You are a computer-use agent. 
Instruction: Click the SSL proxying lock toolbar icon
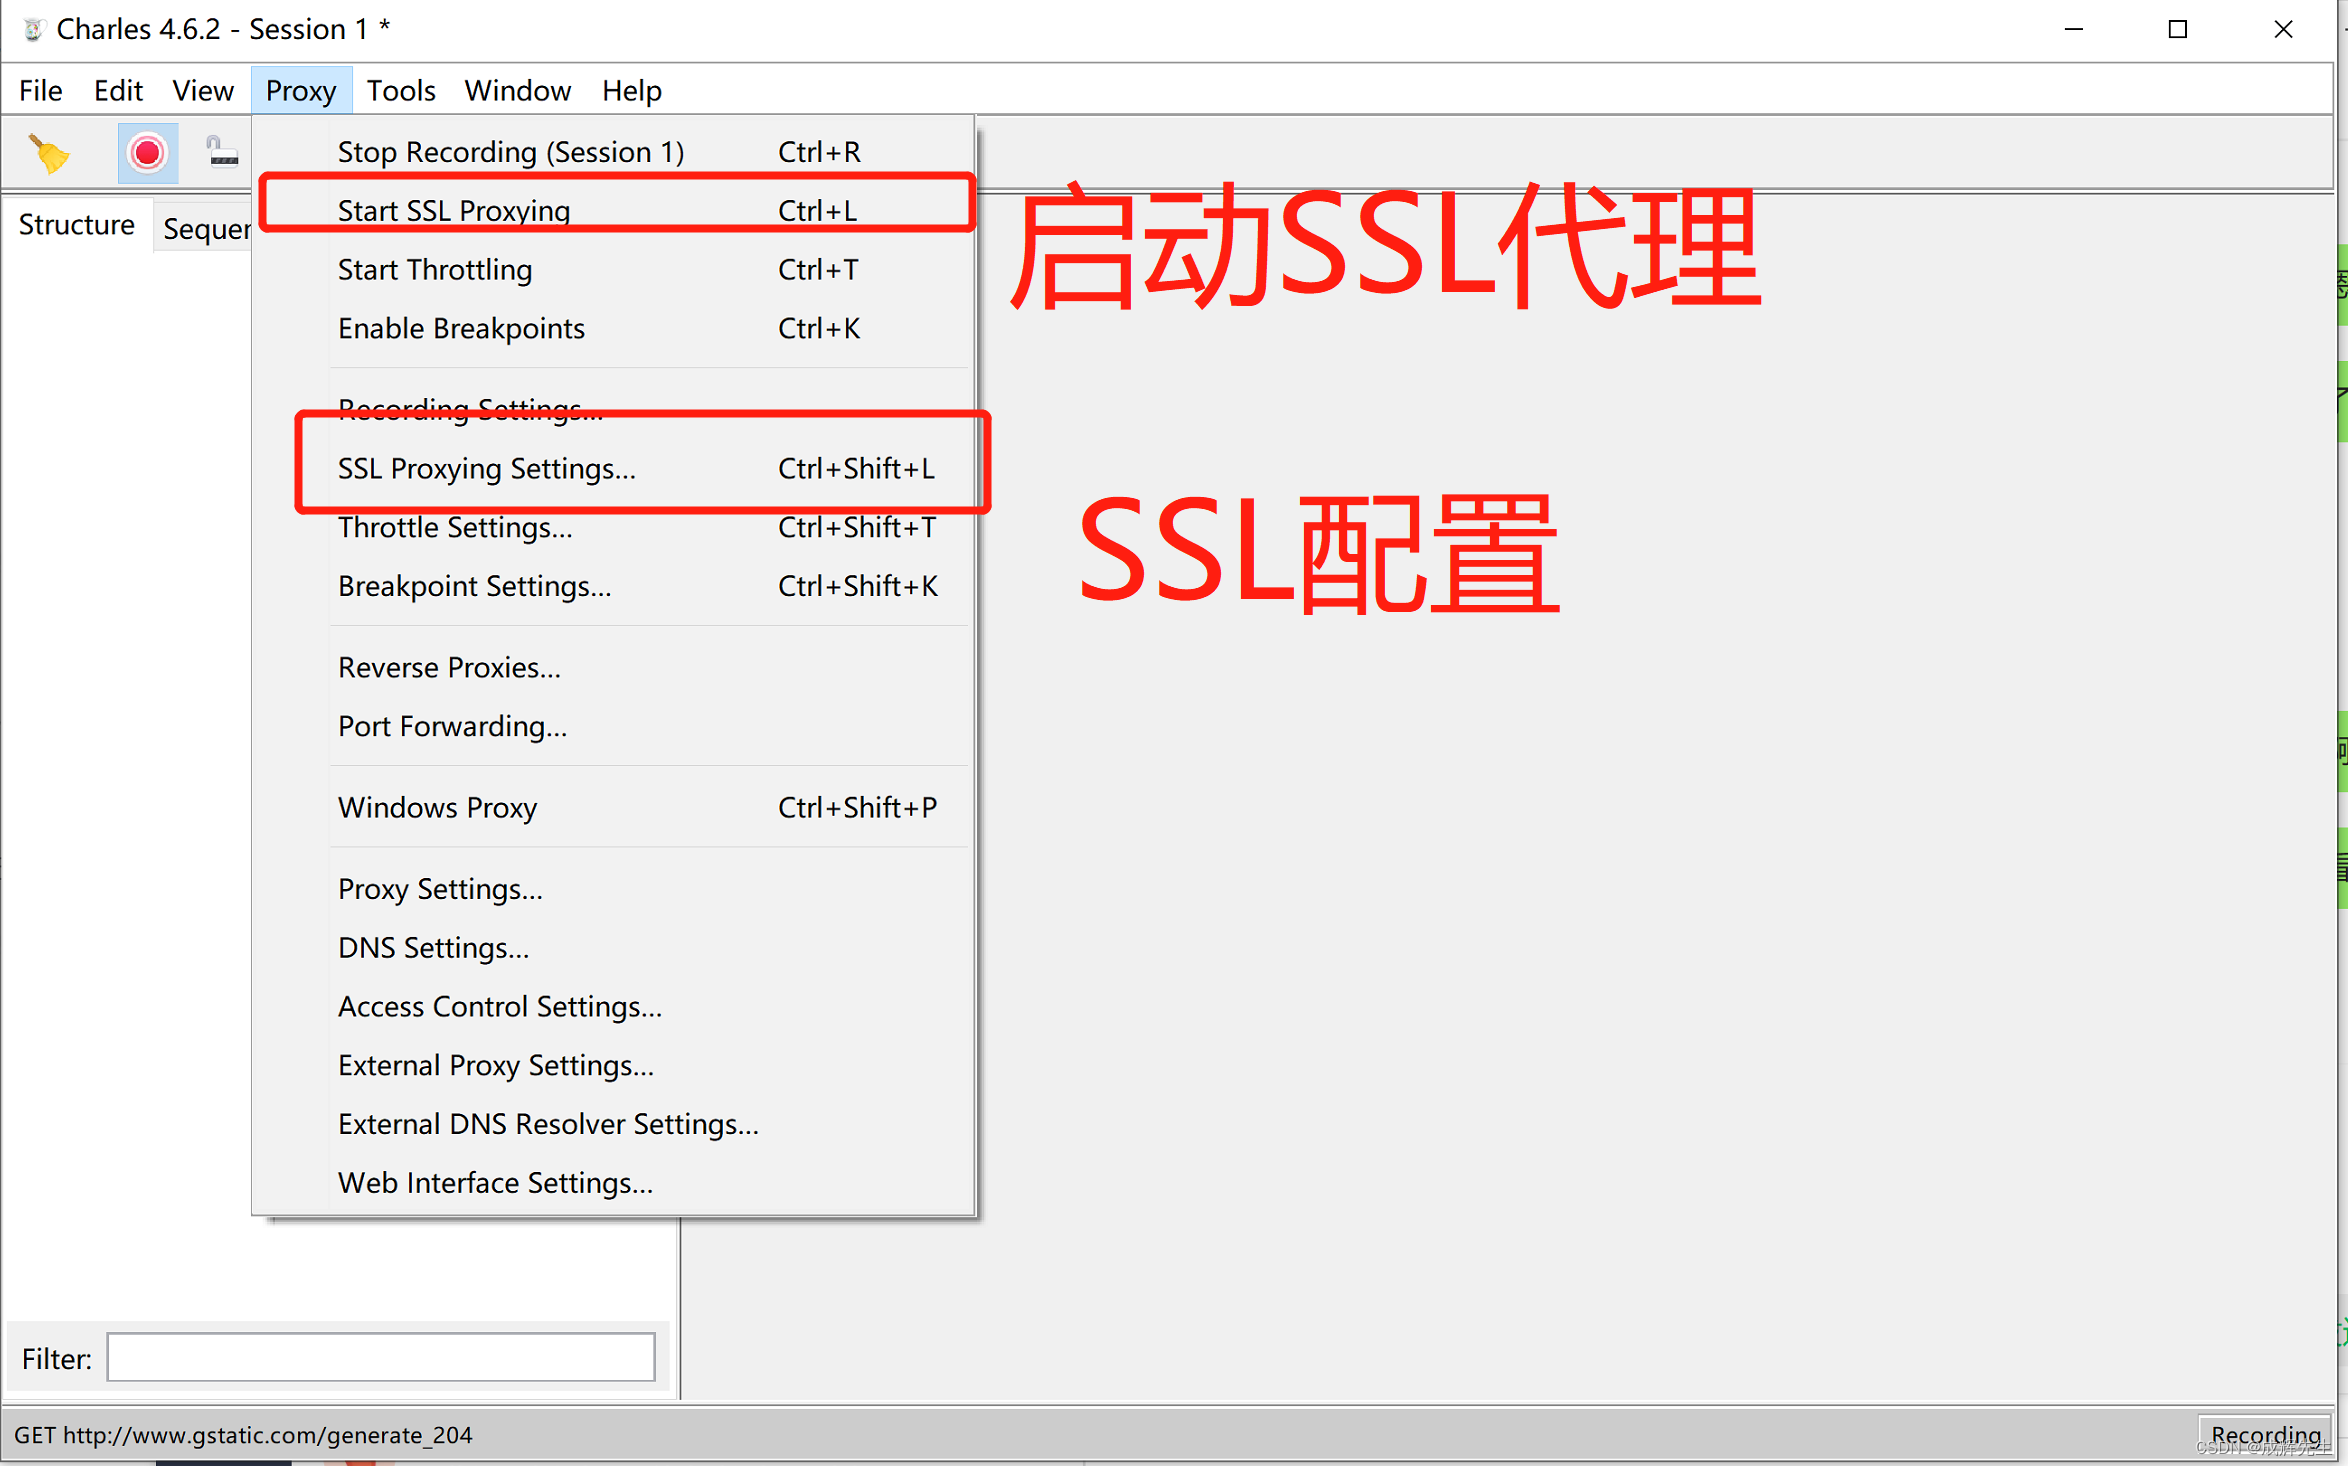(x=221, y=153)
